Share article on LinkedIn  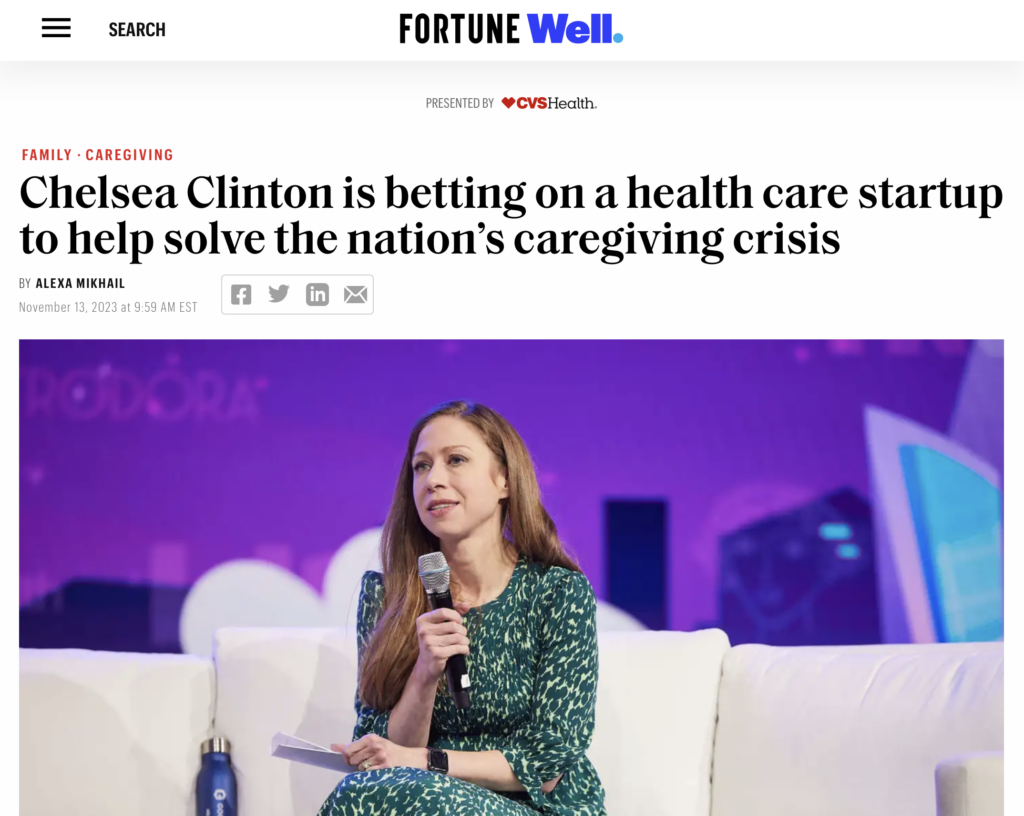tap(317, 294)
